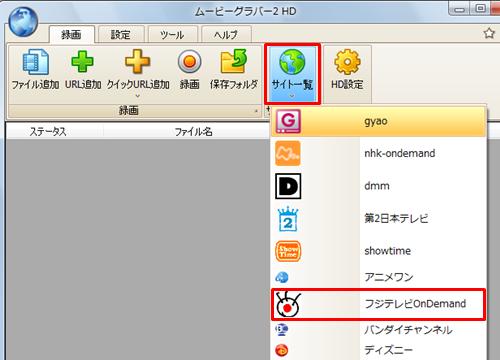Choose dmm in the site menu
Image resolution: width=500 pixels, height=360 pixels.
click(x=379, y=186)
